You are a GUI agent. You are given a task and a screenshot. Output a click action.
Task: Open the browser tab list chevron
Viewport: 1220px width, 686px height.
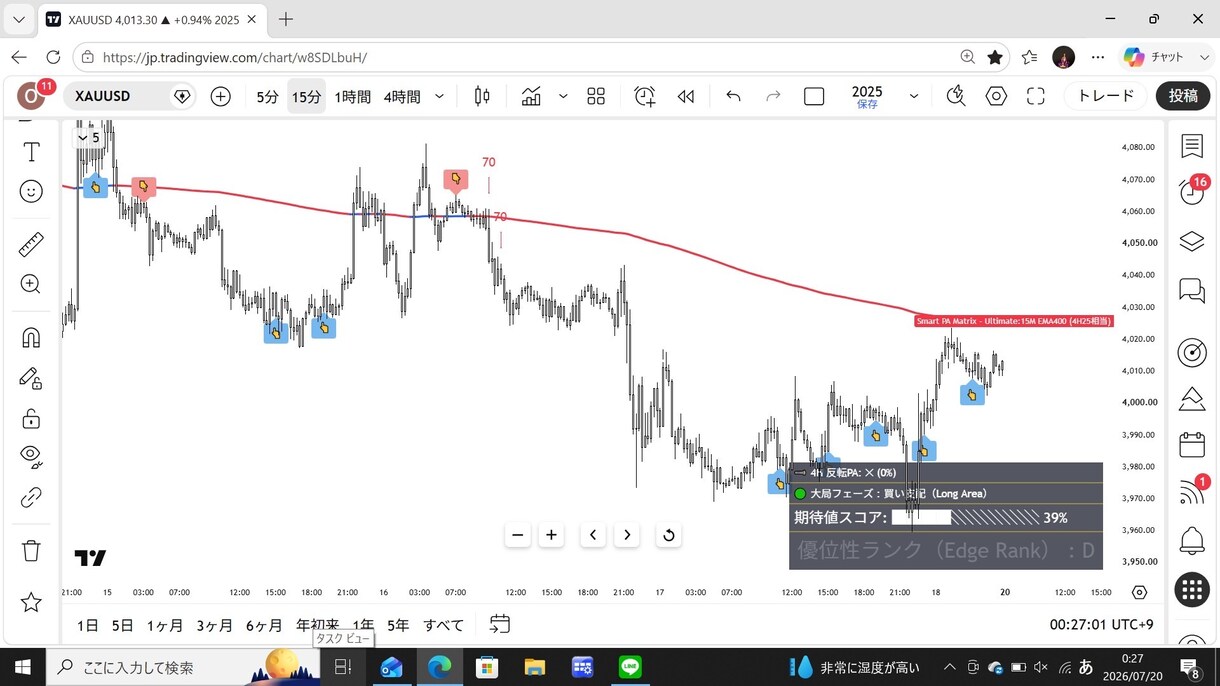tap(18, 19)
